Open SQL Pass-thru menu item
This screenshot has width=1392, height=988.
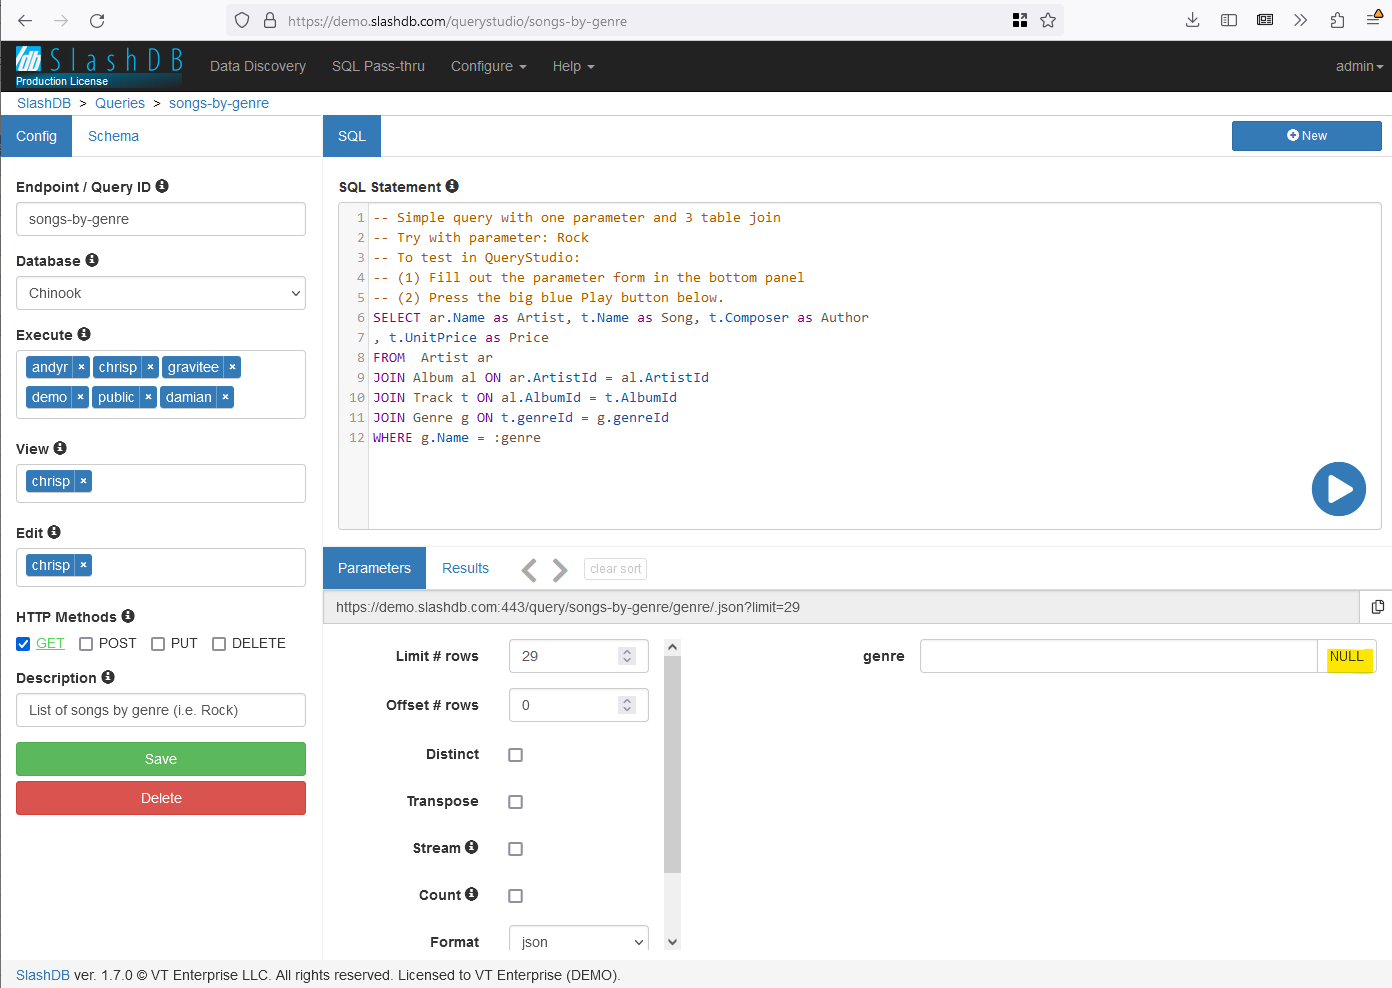(x=378, y=66)
